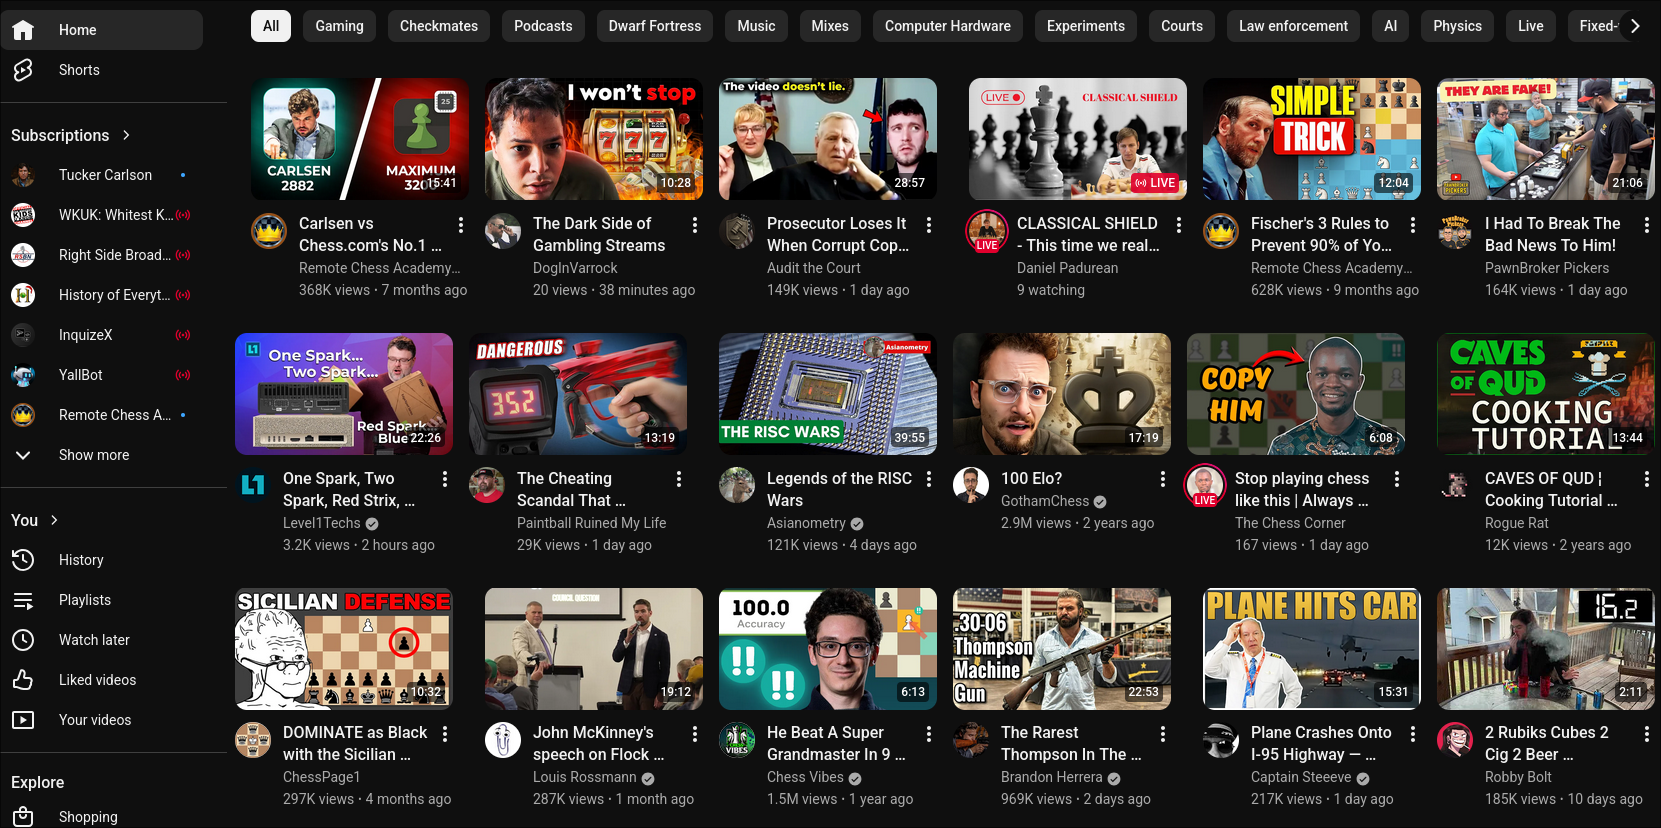Select the Dwarf Fortress filter chip
The width and height of the screenshot is (1661, 828).
pos(655,26)
